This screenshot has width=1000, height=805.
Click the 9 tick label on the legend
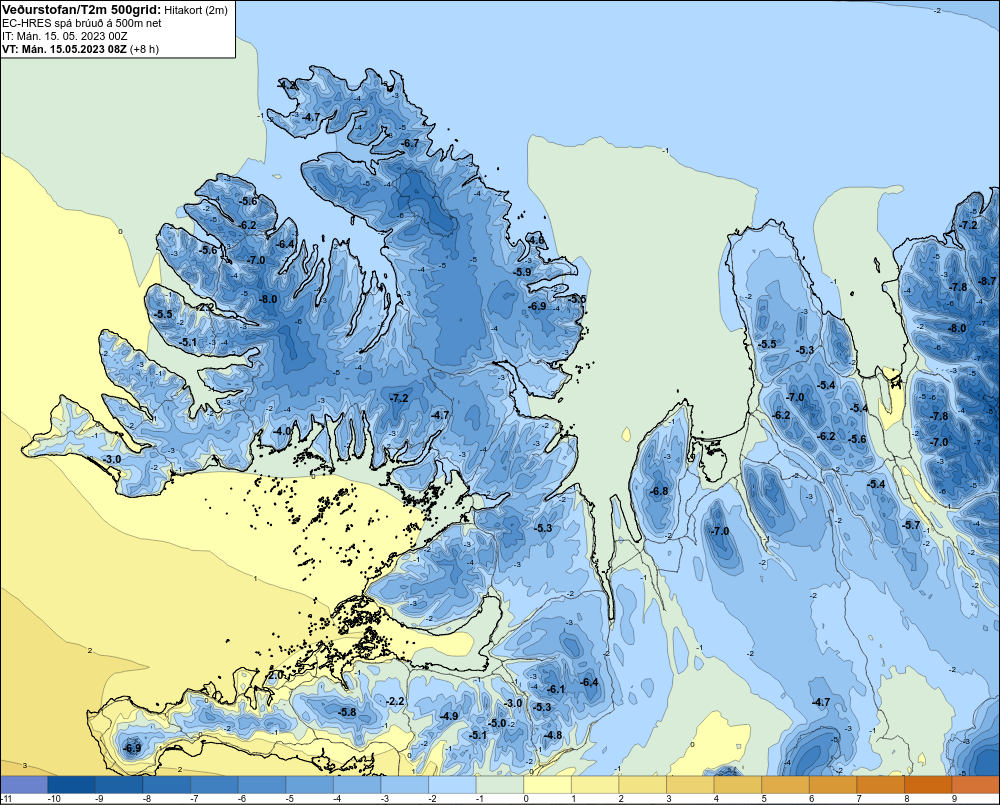click(954, 799)
